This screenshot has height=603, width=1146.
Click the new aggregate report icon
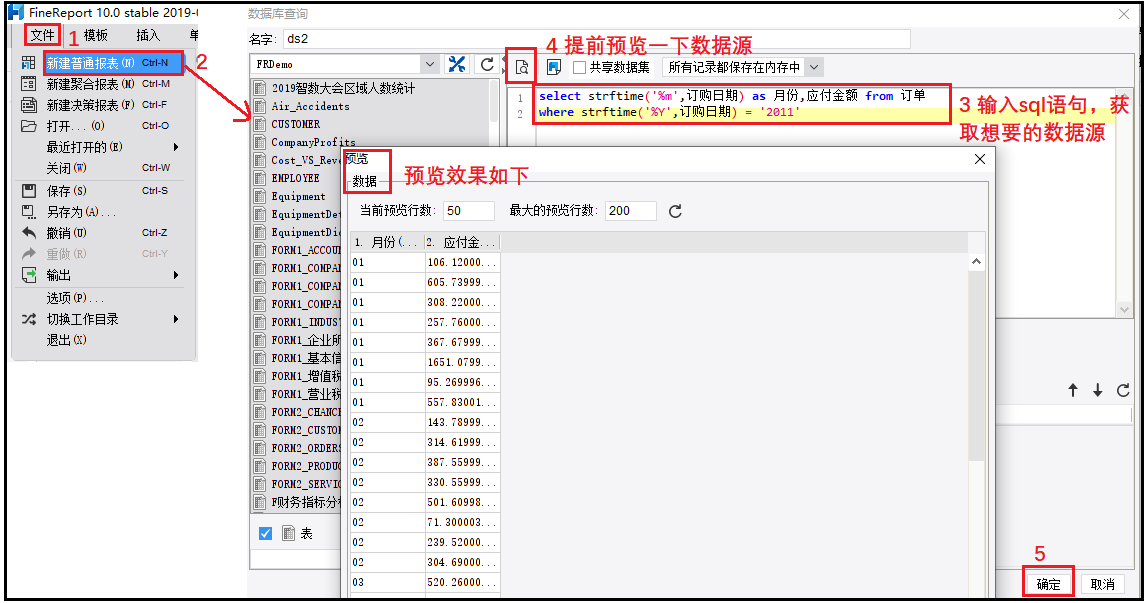tap(29, 84)
